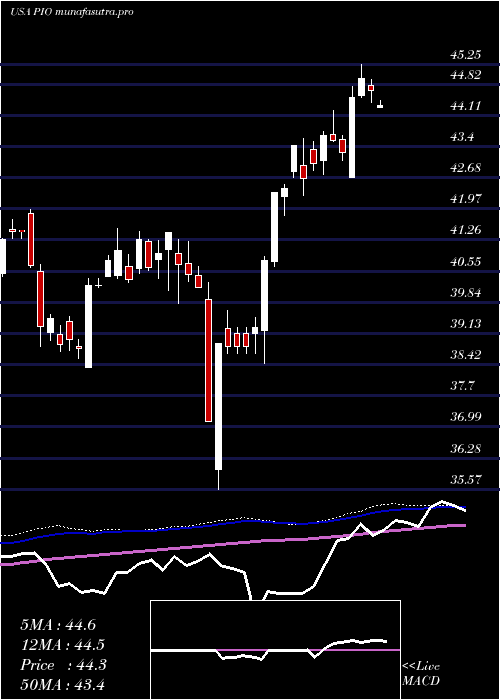Click the 39.84 price axis label

tap(466, 293)
